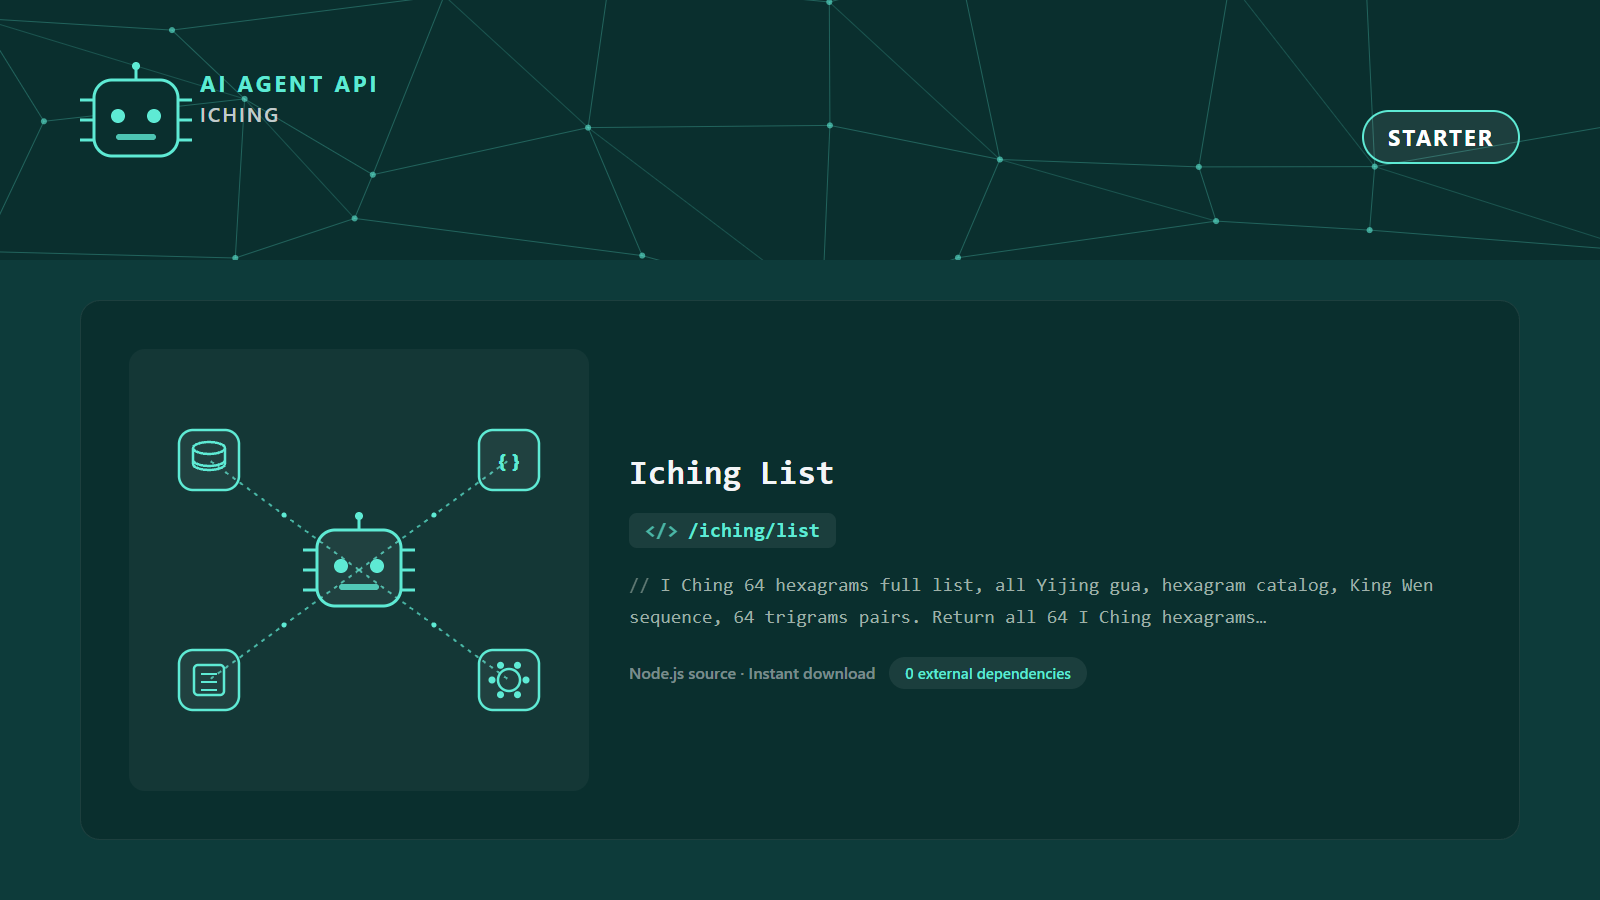Viewport: 1600px width, 900px height.
Task: Click the document notes icon
Action: [209, 680]
